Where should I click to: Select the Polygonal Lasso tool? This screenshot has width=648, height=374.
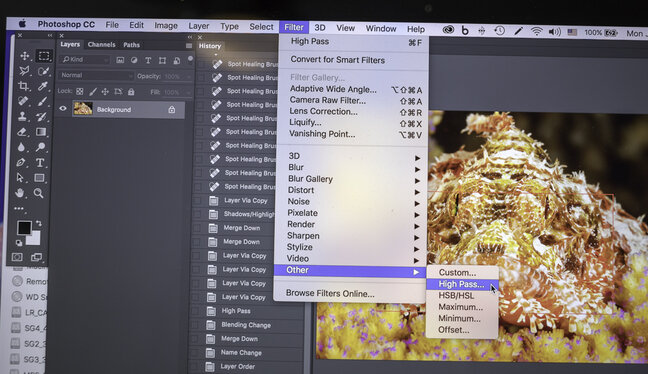click(24, 71)
